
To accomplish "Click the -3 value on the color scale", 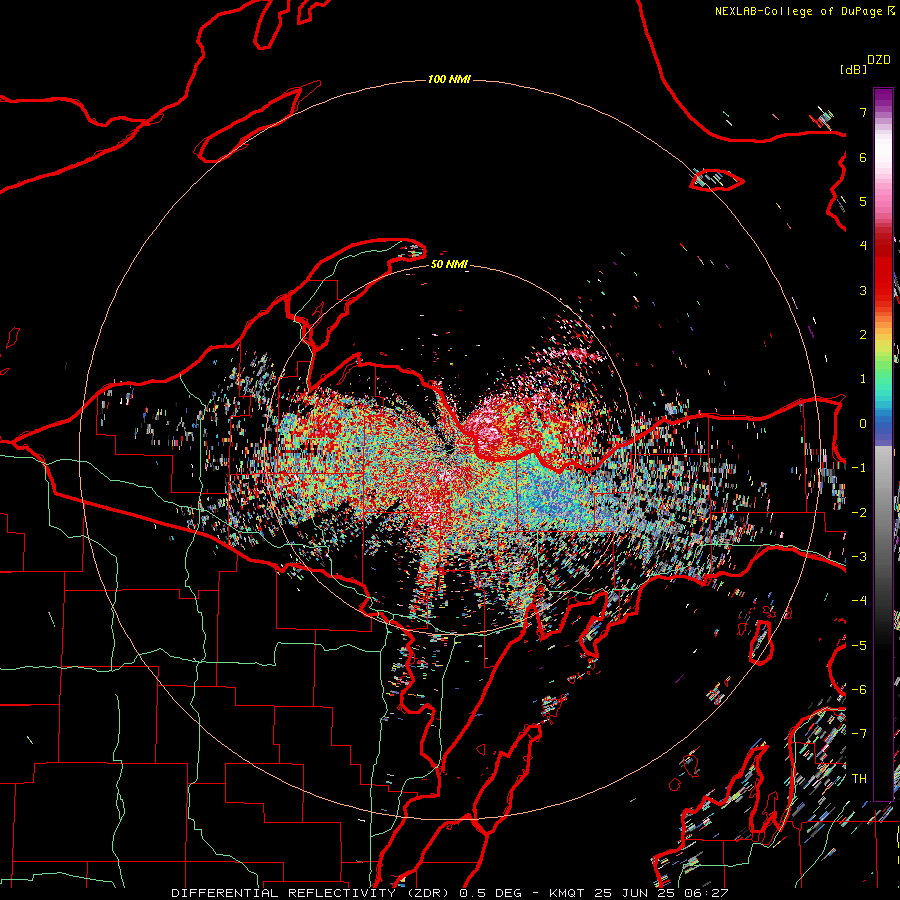I will pyautogui.click(x=859, y=557).
